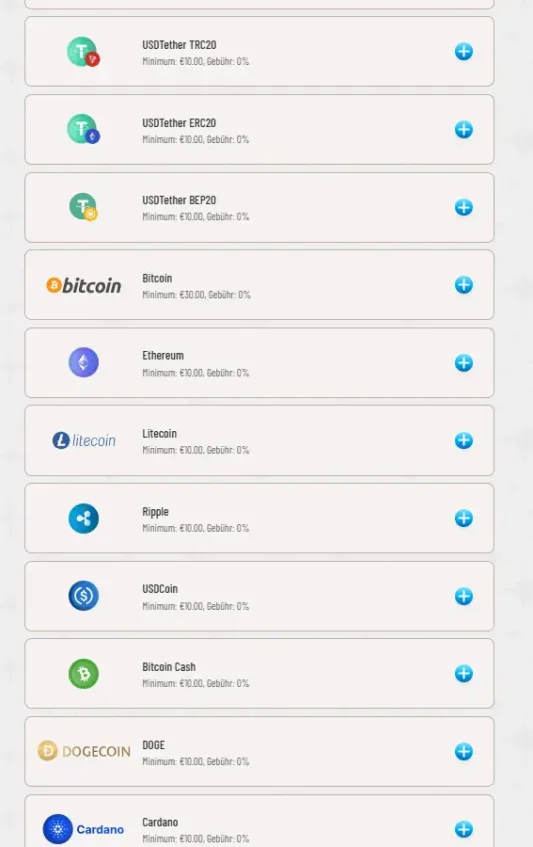Click the Dogecoin logo
This screenshot has width=533, height=847.
(84, 751)
